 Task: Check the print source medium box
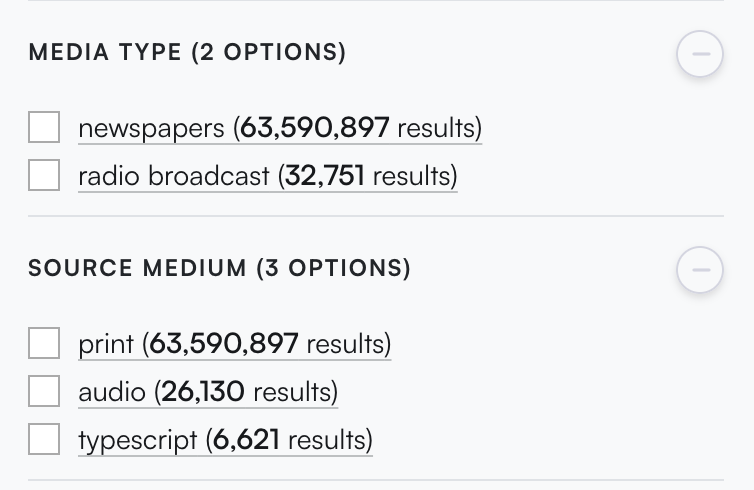coord(44,343)
